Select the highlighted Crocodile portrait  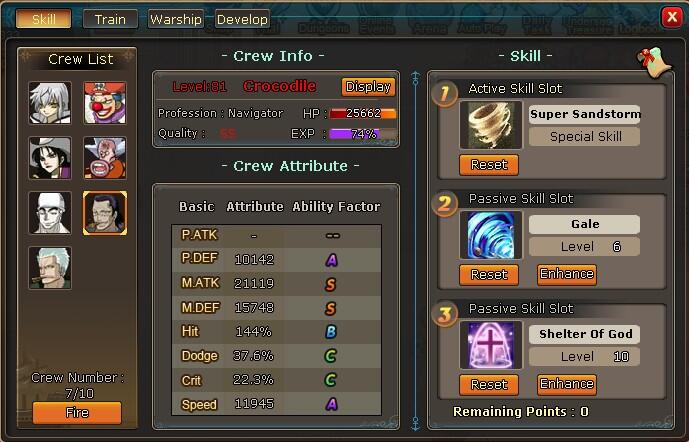pos(105,213)
